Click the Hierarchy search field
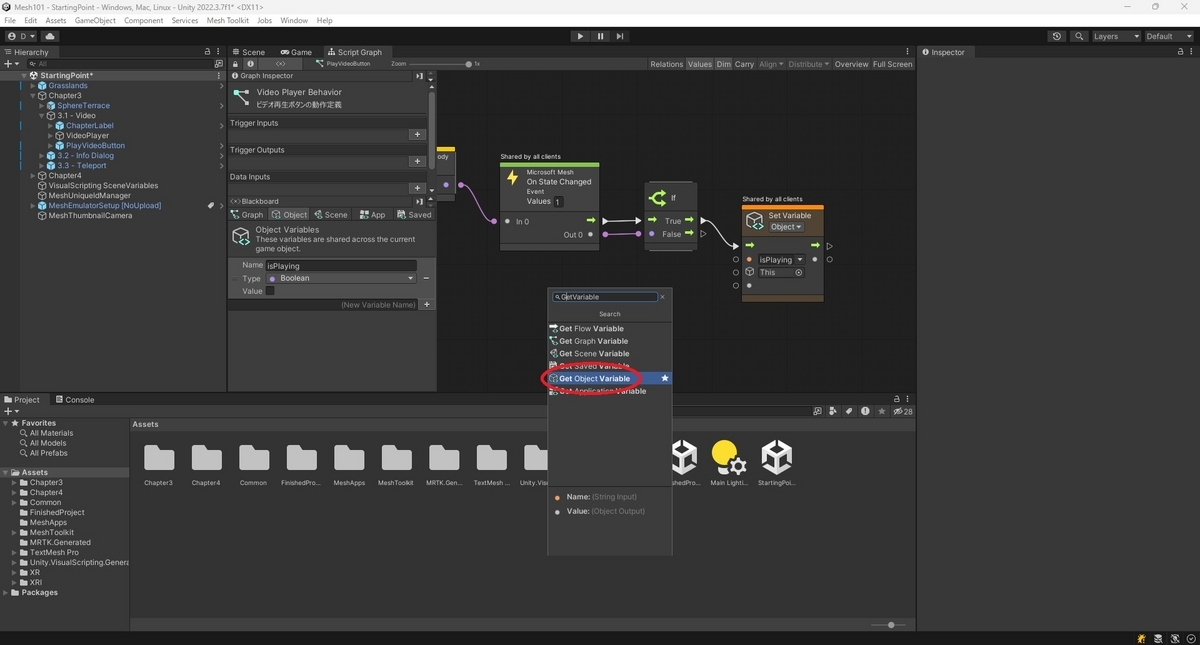This screenshot has width=1200, height=645. tap(120, 63)
